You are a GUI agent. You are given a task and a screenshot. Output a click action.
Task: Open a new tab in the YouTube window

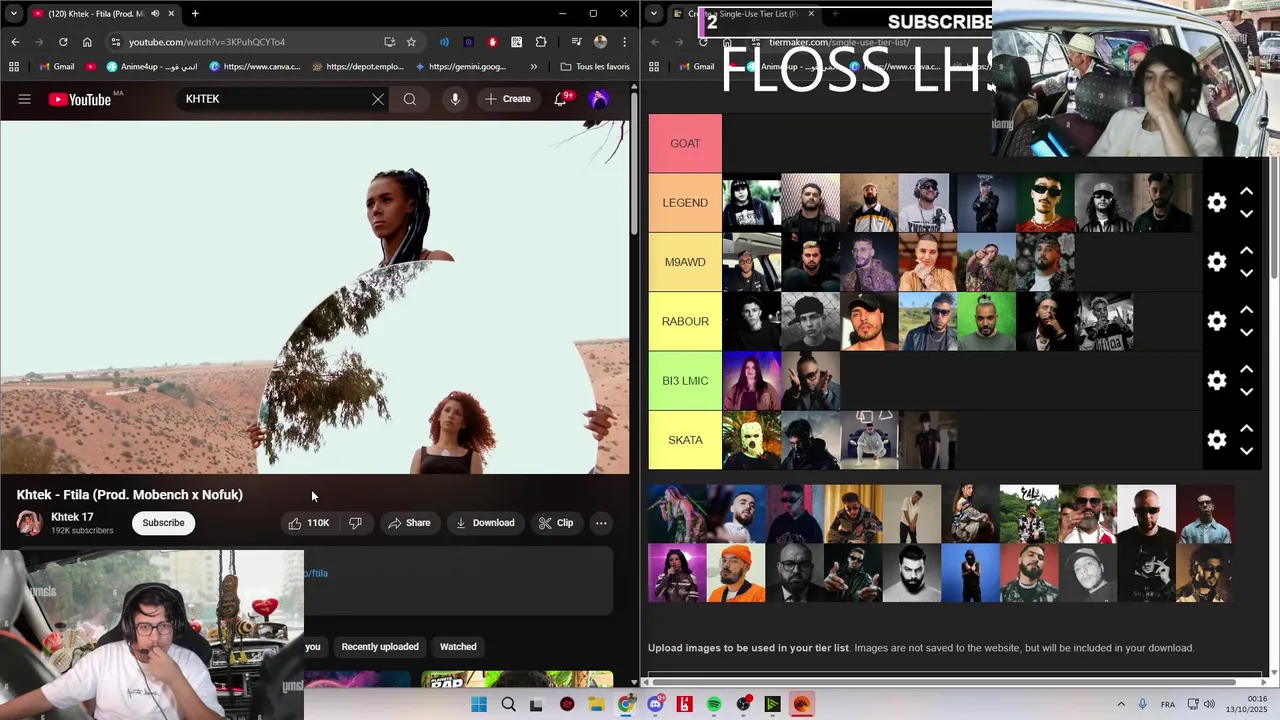point(195,14)
